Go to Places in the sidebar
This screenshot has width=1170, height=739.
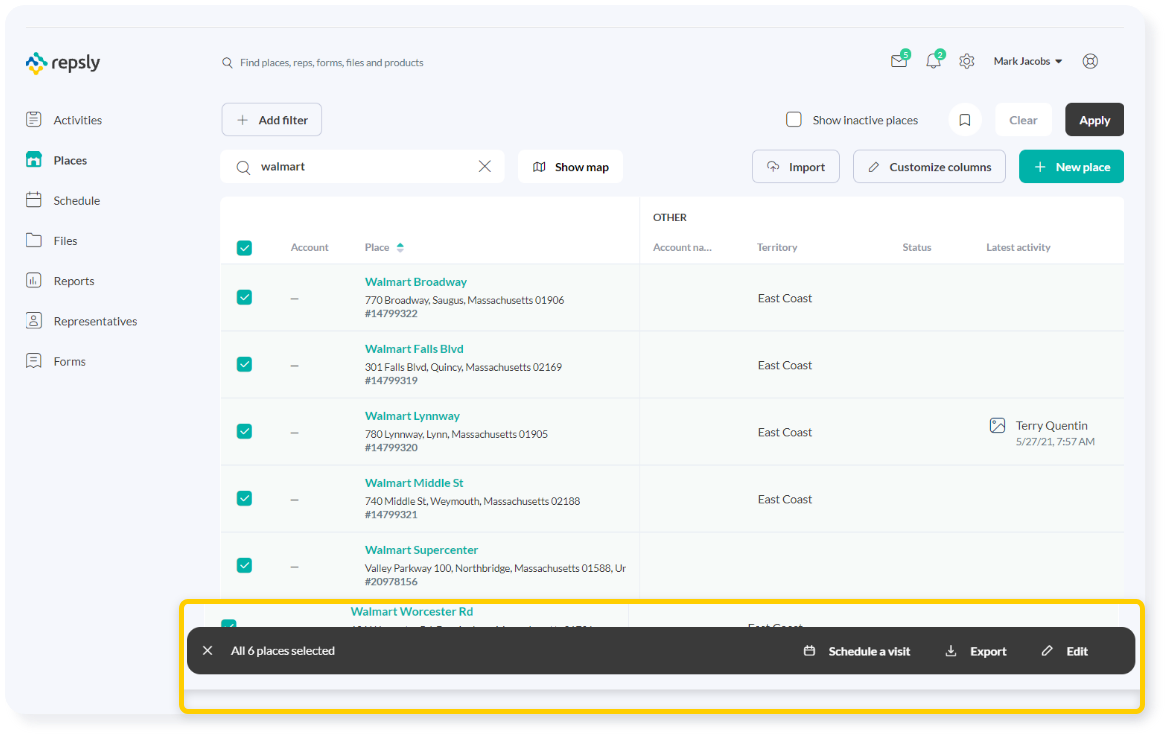click(x=70, y=160)
